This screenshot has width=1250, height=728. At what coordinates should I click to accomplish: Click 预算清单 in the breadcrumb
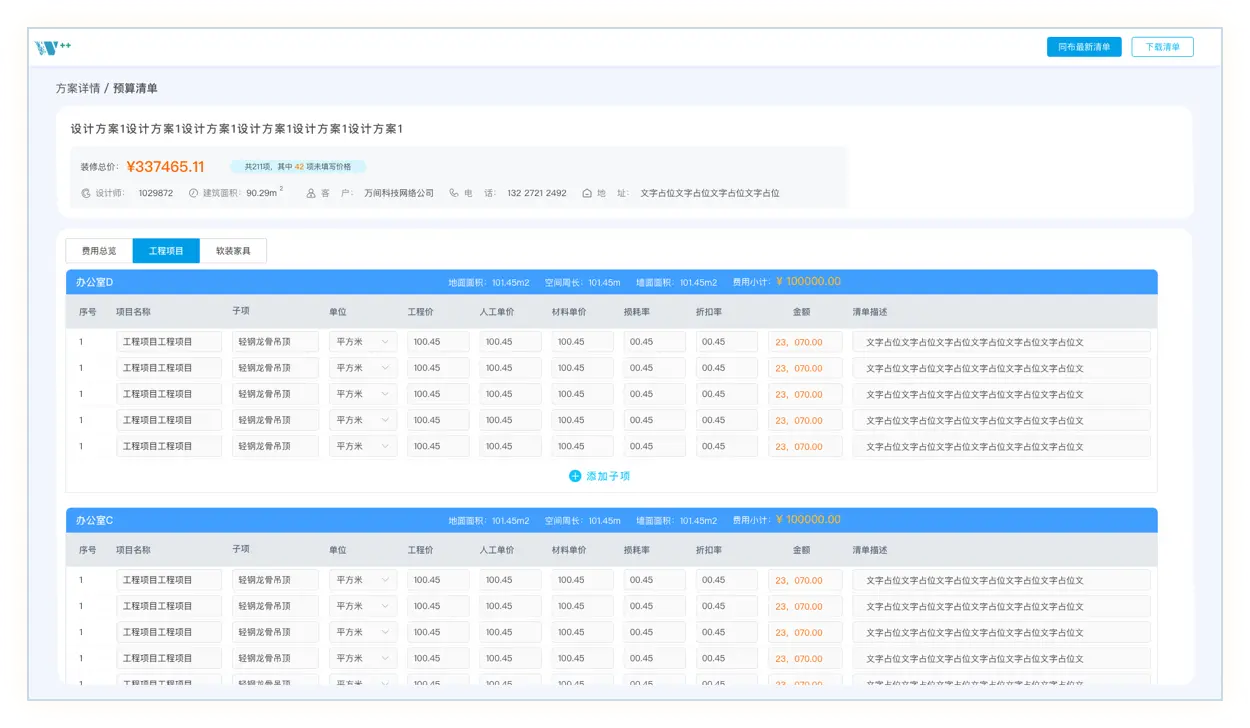point(135,88)
